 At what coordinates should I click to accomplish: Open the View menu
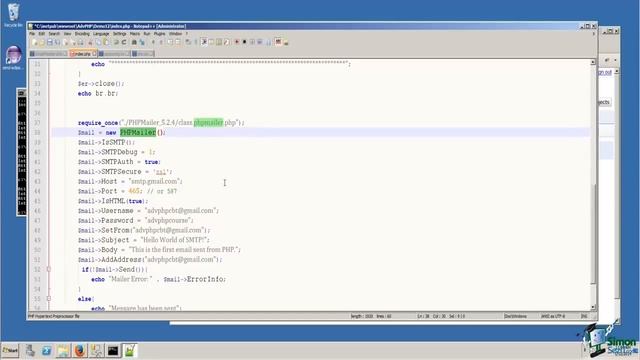(67, 34)
